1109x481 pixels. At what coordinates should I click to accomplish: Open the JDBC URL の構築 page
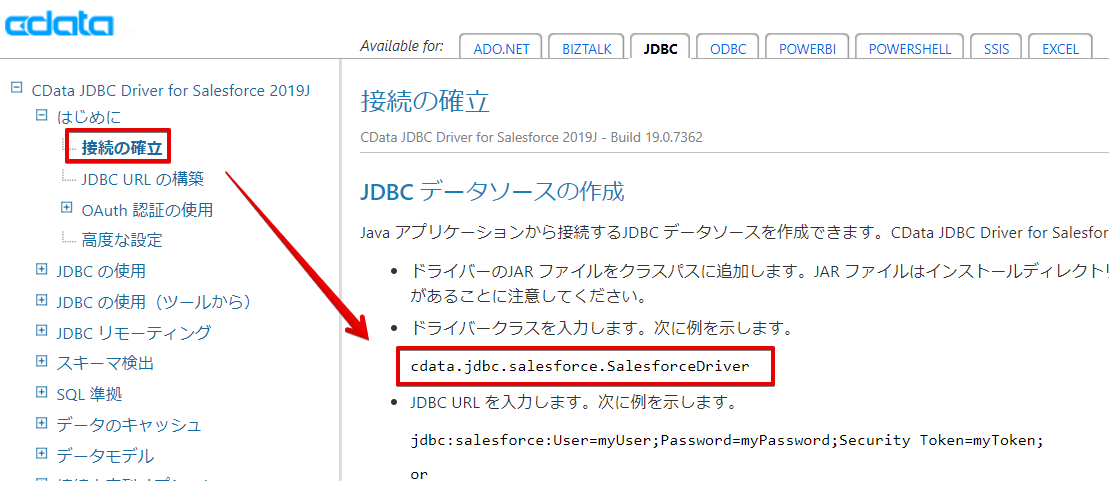143,179
